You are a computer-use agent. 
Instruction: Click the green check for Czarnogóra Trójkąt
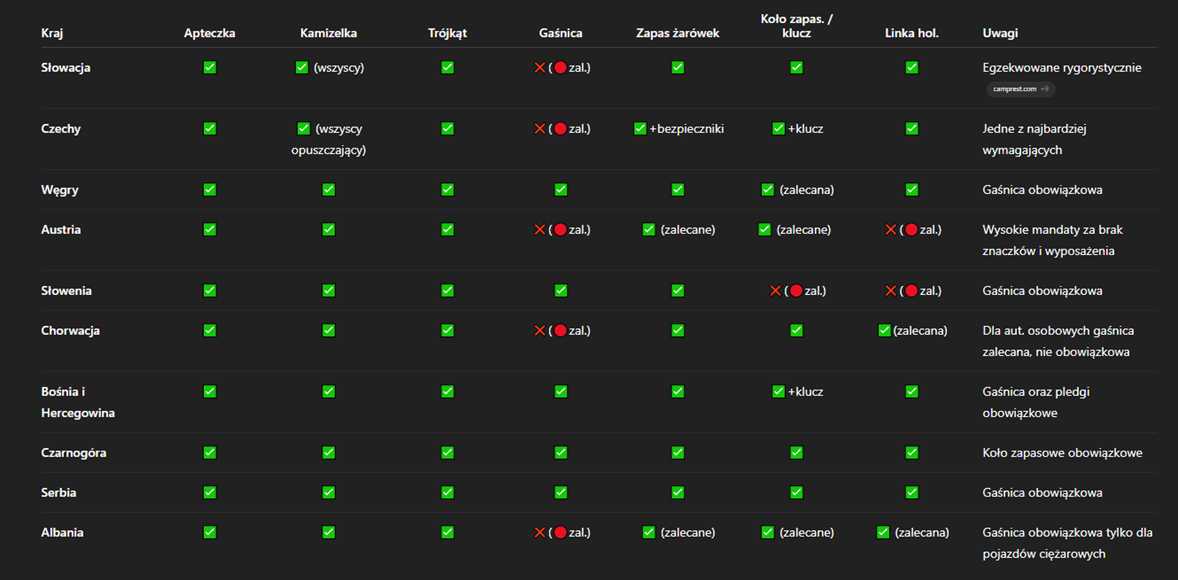[447, 453]
